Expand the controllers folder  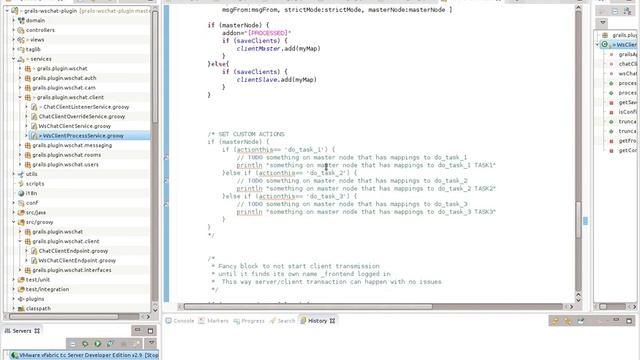click(13, 30)
